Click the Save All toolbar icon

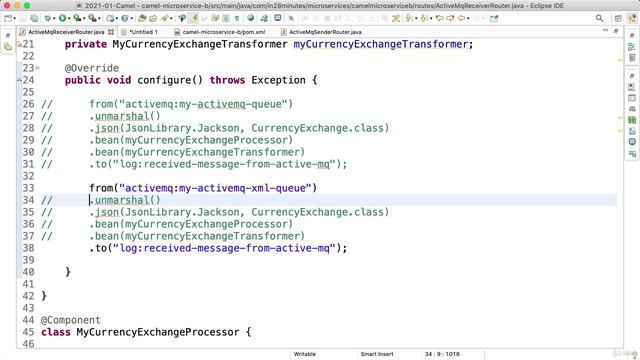point(34,18)
